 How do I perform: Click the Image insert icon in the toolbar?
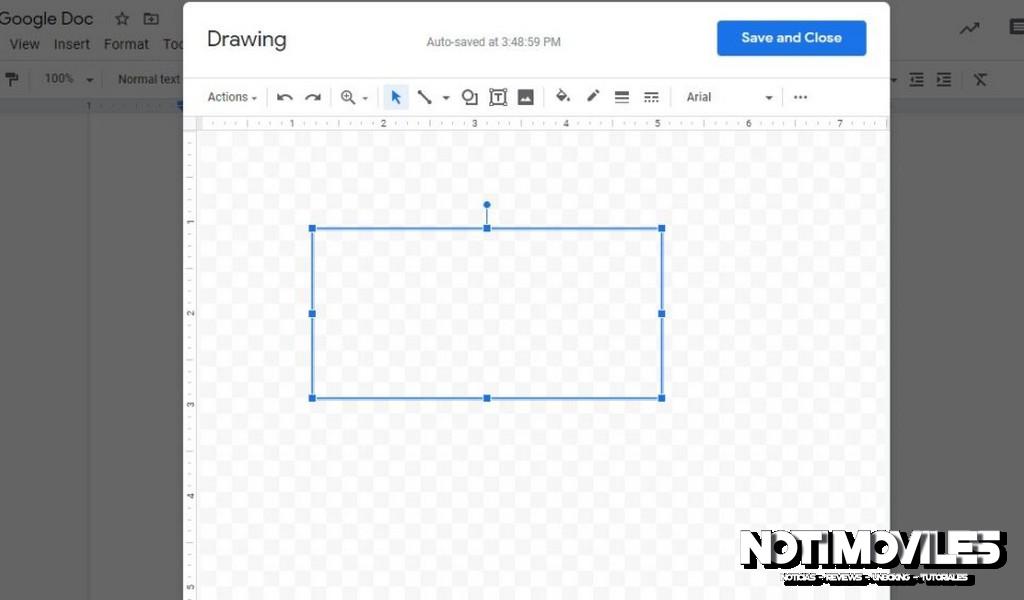(526, 96)
